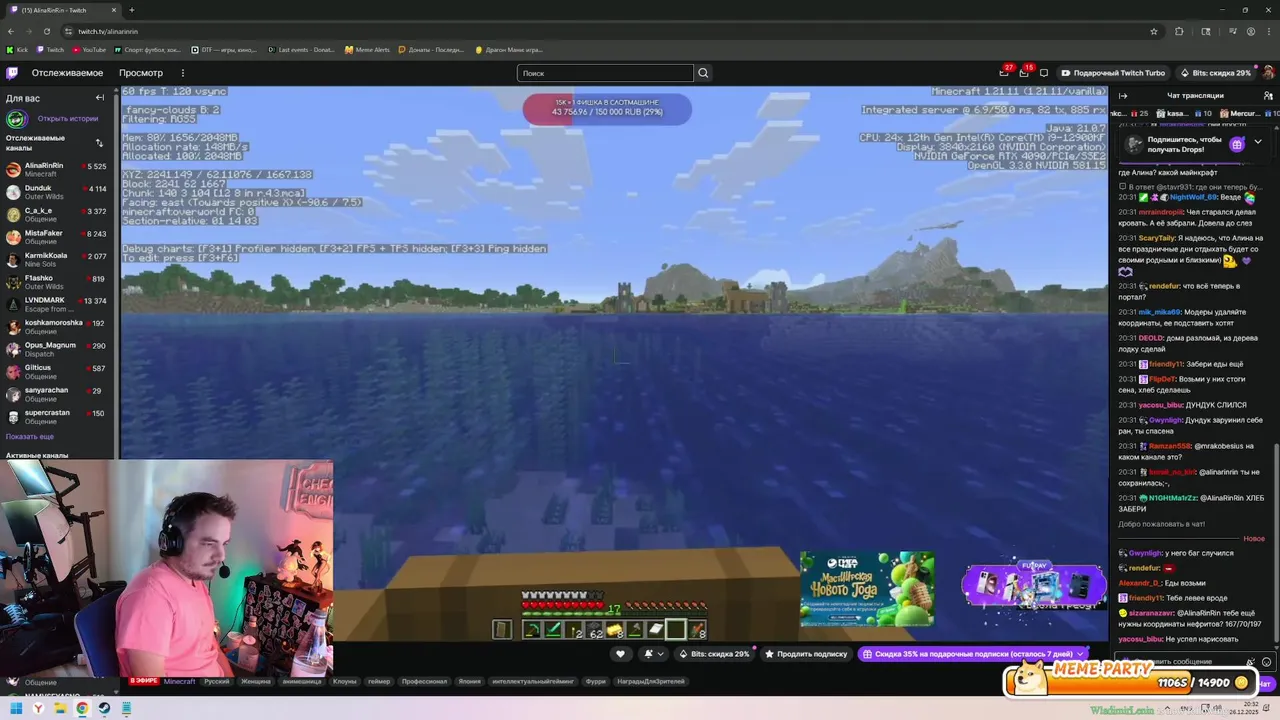The width and height of the screenshot is (1280, 720).
Task: Click the search magnifier button
Action: pyautogui.click(x=703, y=73)
